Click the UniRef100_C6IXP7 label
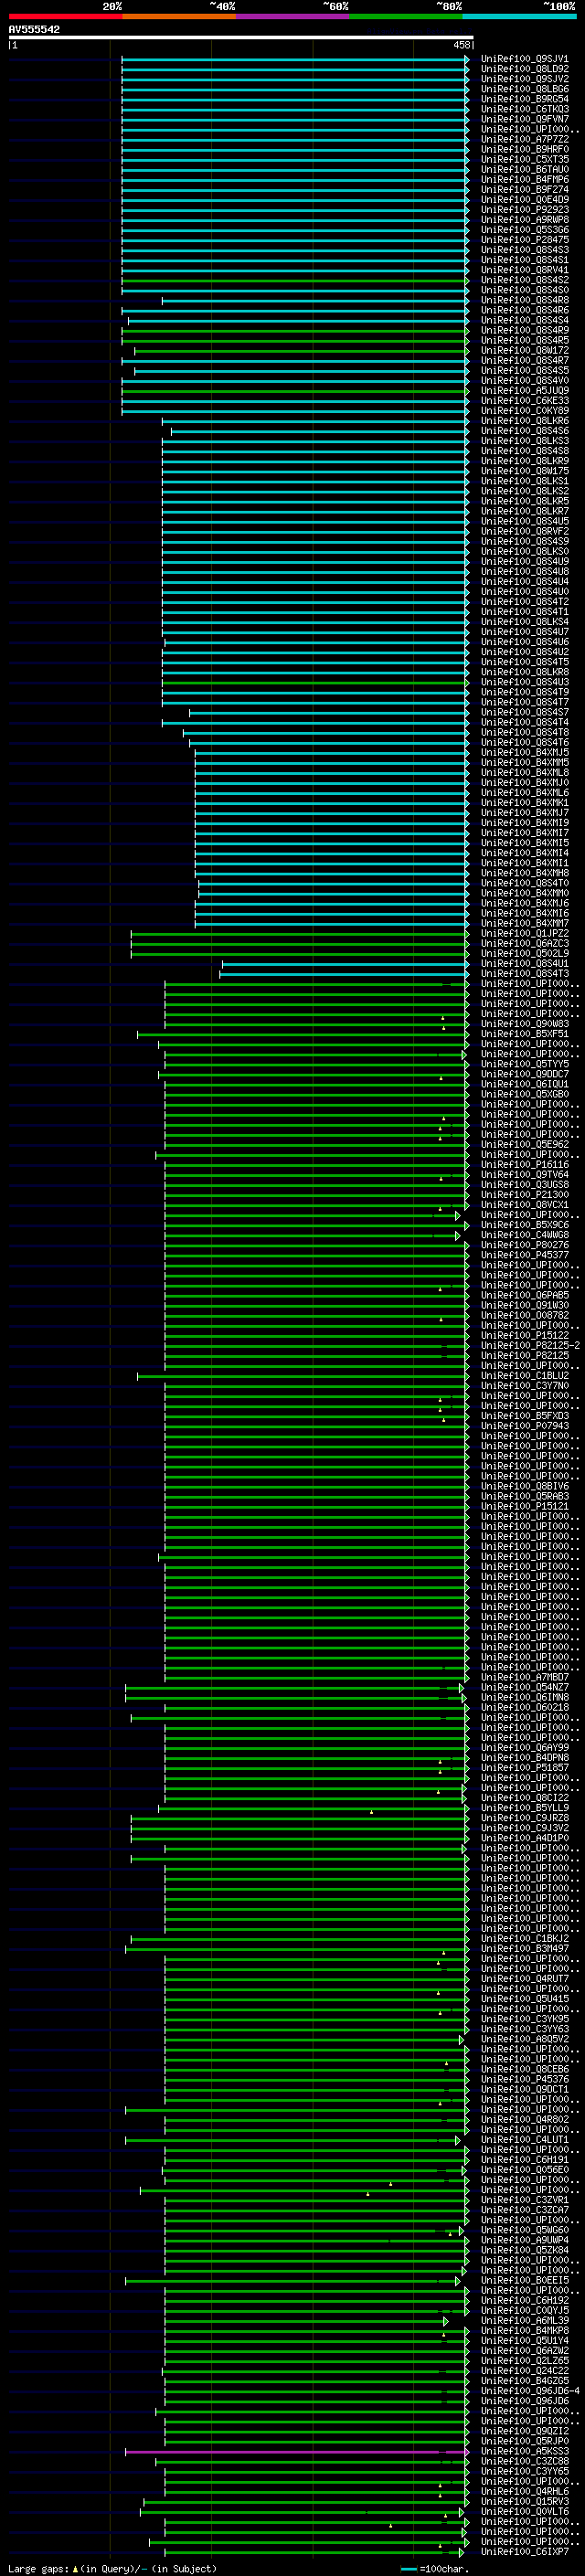Image resolution: width=585 pixels, height=2576 pixels. 524,2552
